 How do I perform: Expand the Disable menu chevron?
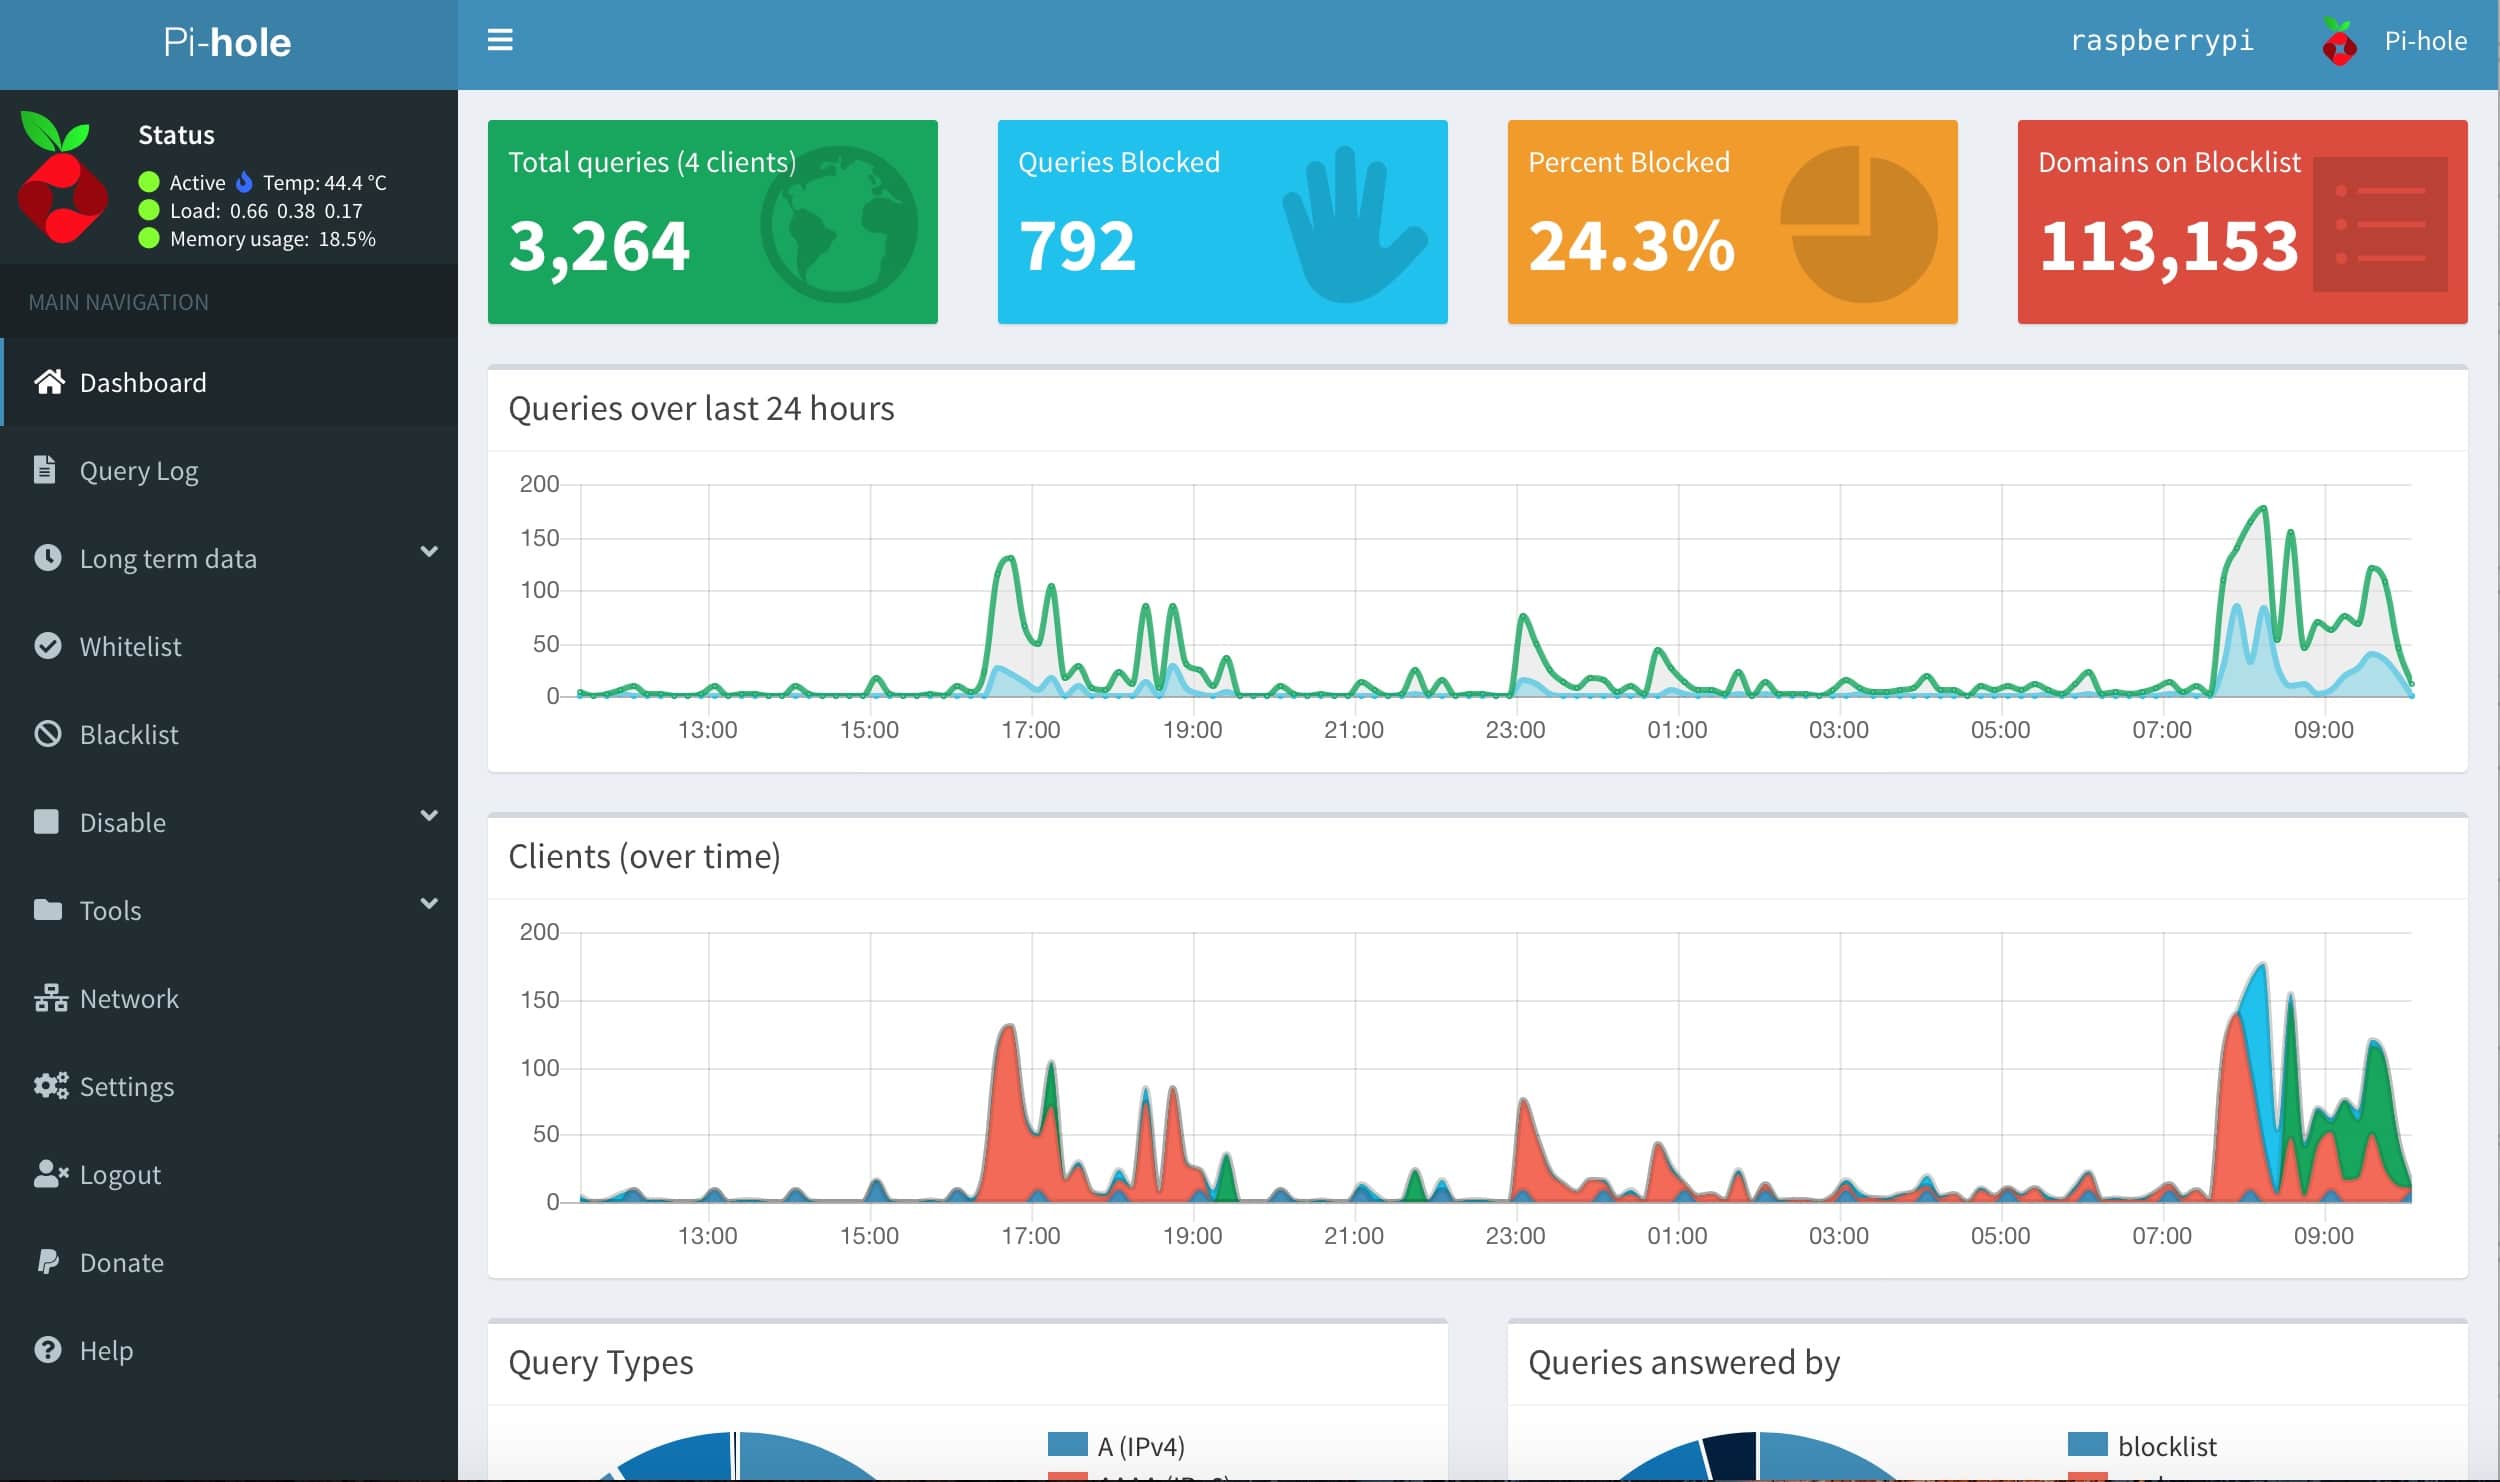[429, 816]
